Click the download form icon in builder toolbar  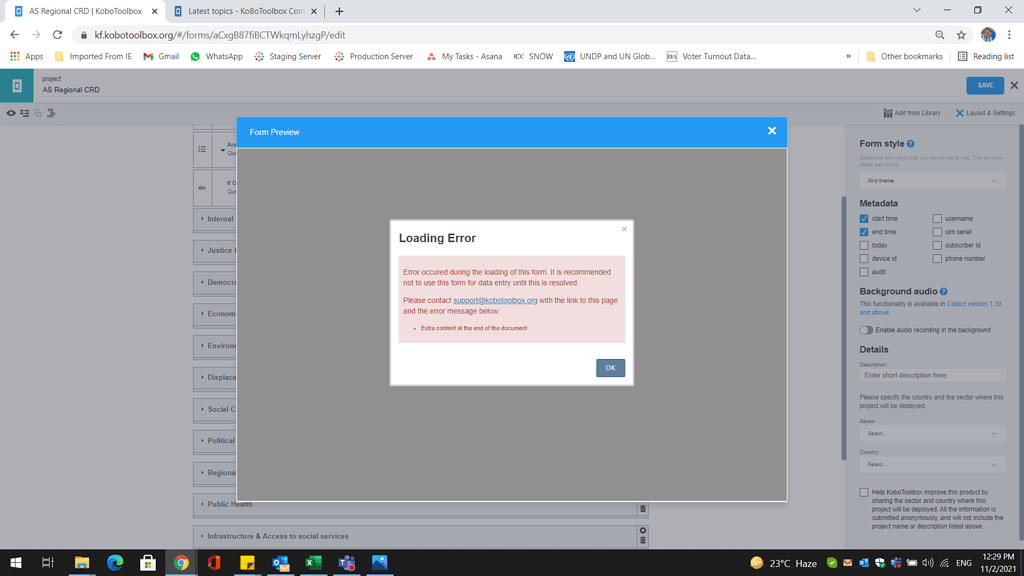(x=51, y=113)
